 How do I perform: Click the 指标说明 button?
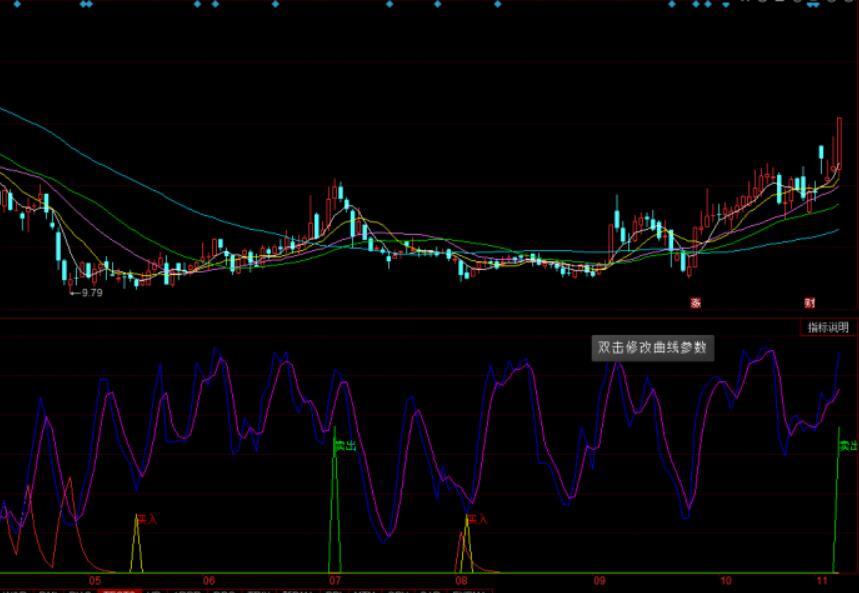point(829,327)
